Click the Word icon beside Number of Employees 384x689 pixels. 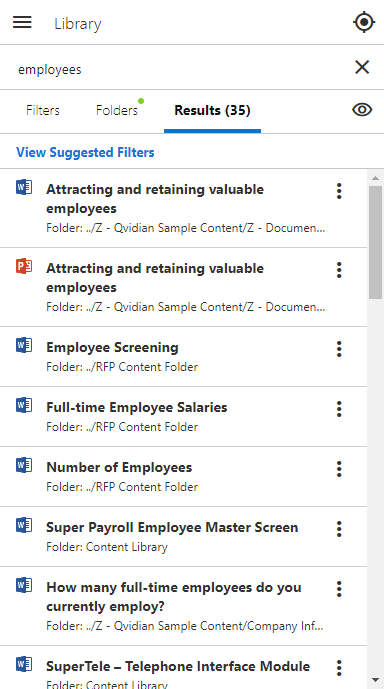tap(24, 465)
